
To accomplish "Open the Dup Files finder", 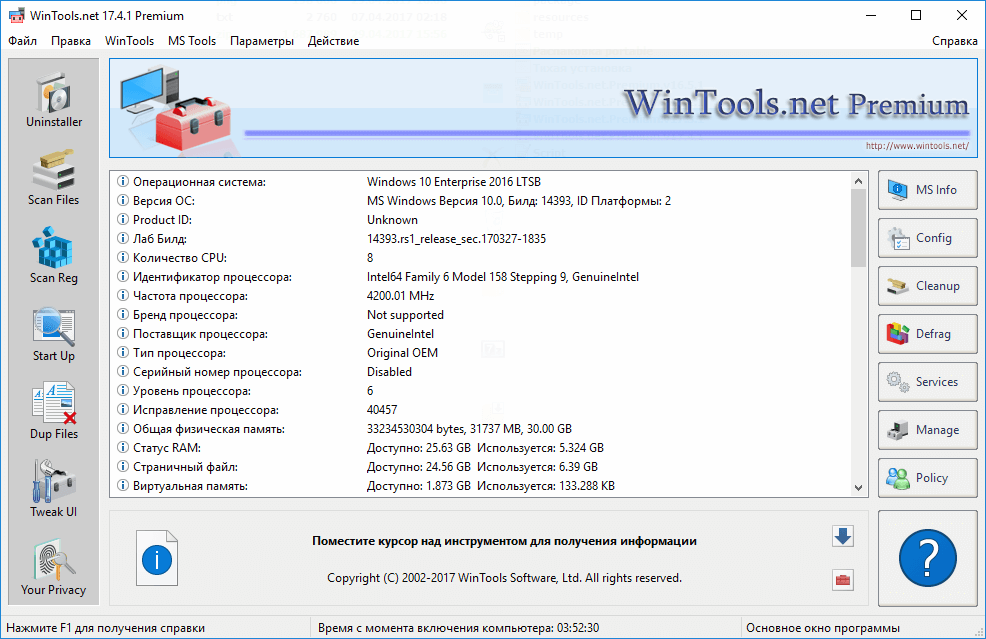I will point(54,412).
